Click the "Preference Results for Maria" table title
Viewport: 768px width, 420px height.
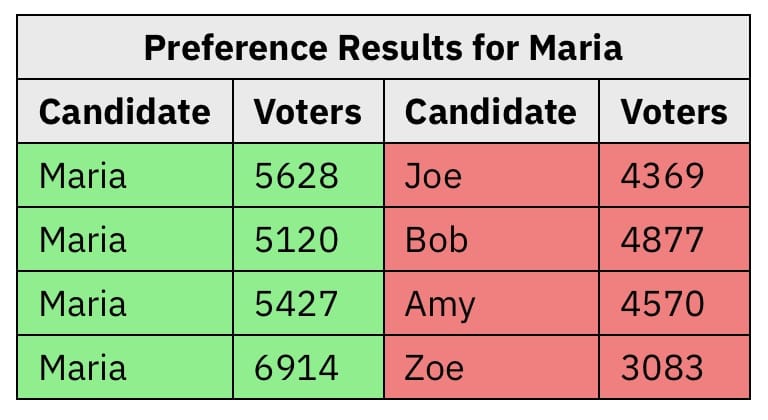pyautogui.click(x=383, y=48)
